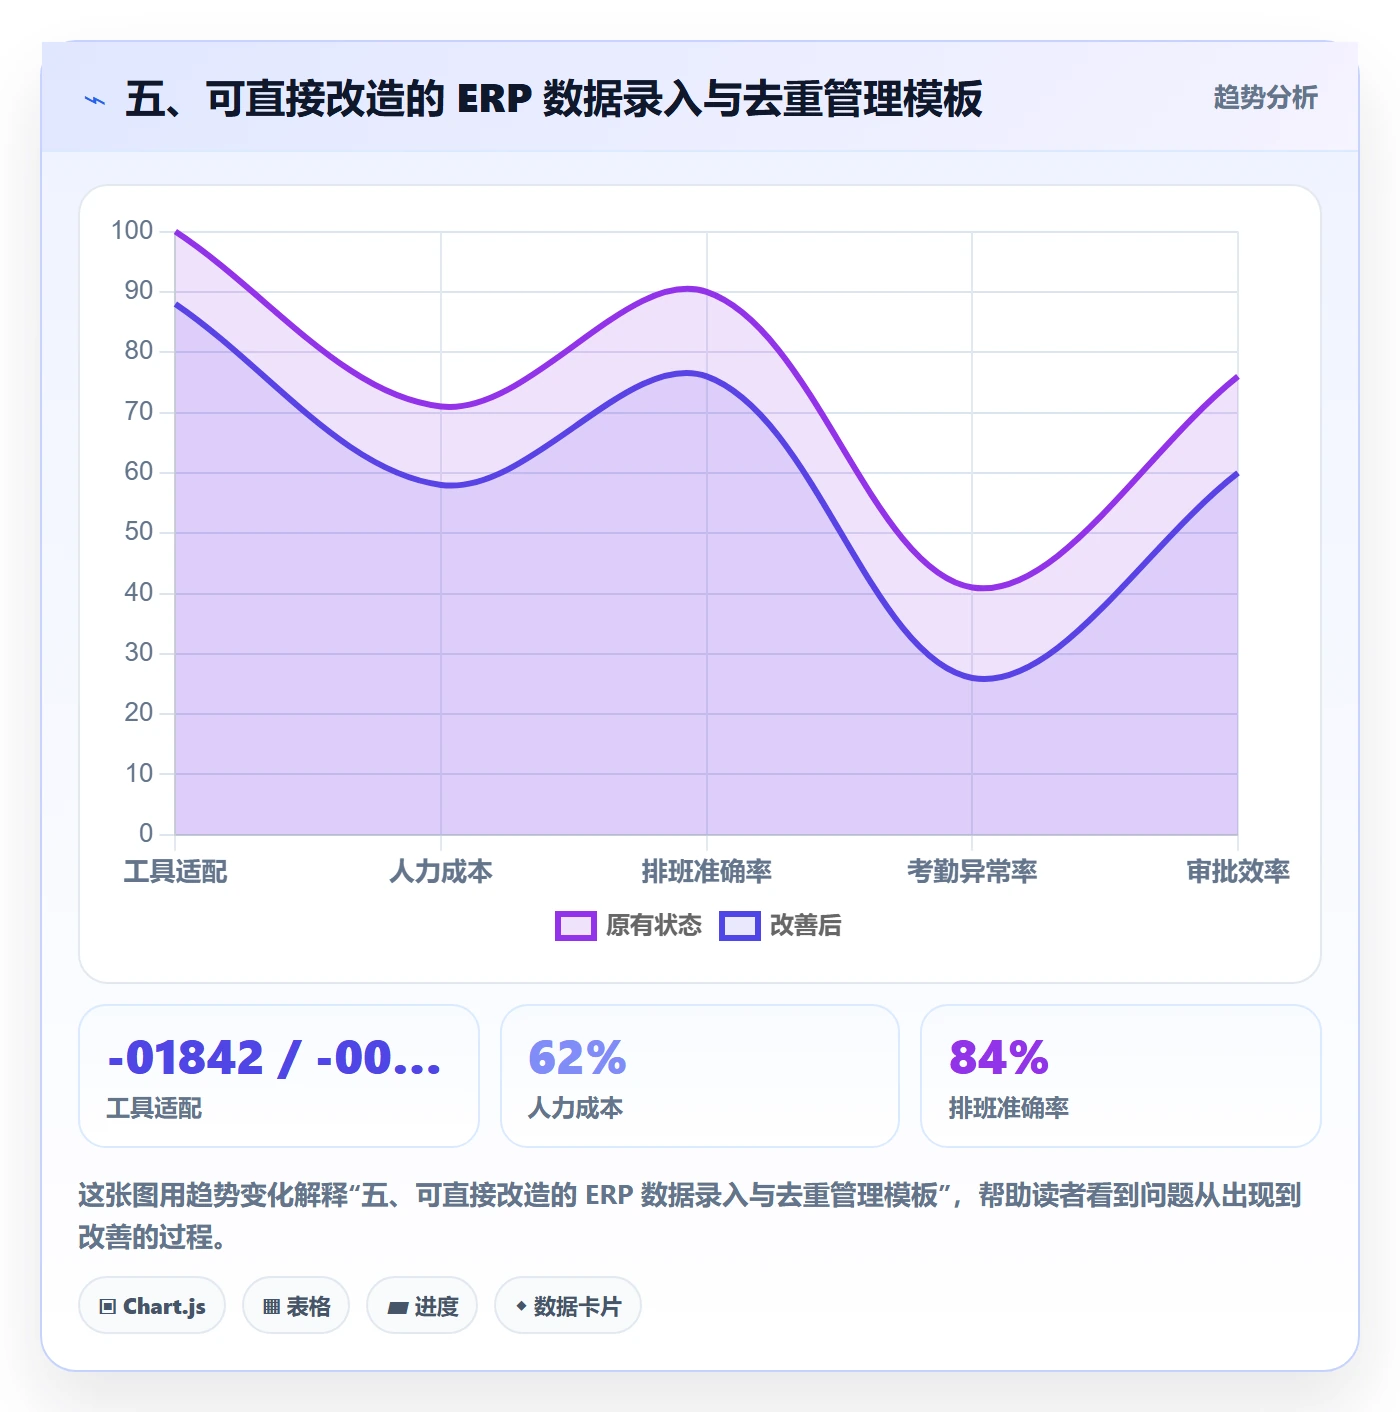Click the 50 y-axis value
Image resolution: width=1400 pixels, height=1412 pixels.
point(139,532)
